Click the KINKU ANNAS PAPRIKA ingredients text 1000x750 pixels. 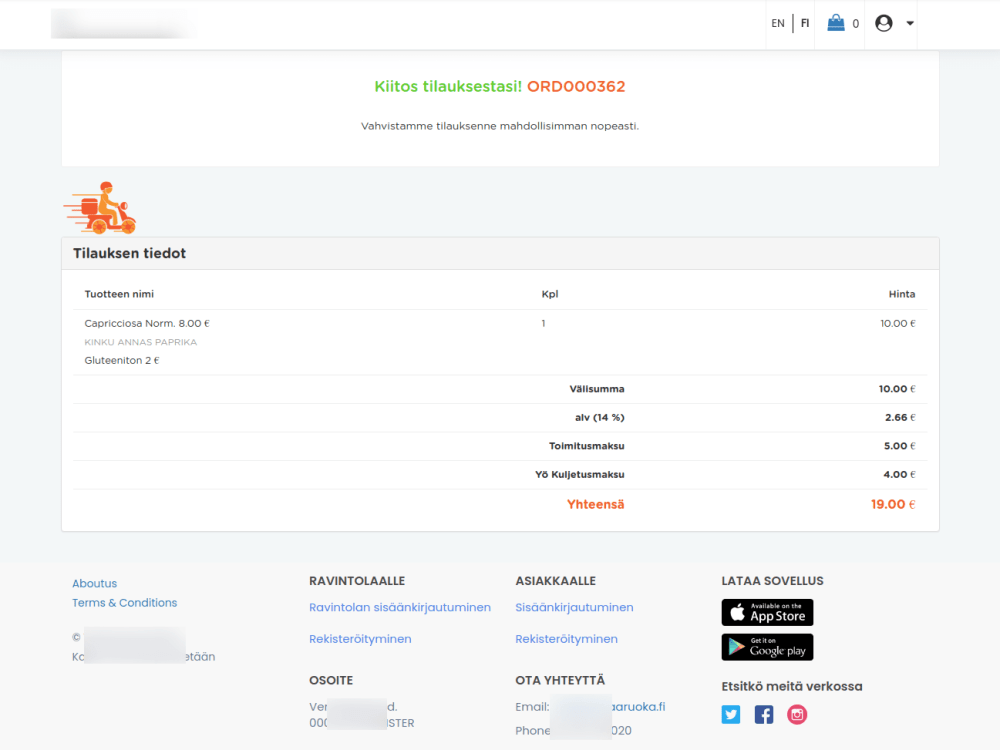[140, 342]
